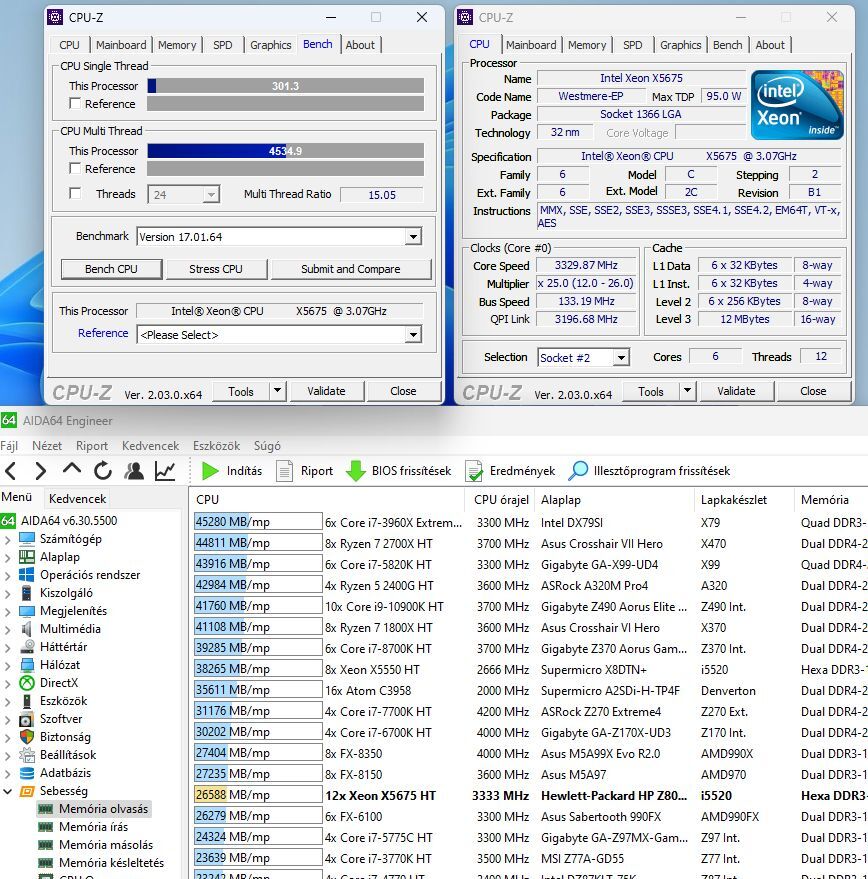Screen dimensions: 868x879
Task: Enable Multi Thread Reference checkbox
Action: pyautogui.click(x=74, y=168)
